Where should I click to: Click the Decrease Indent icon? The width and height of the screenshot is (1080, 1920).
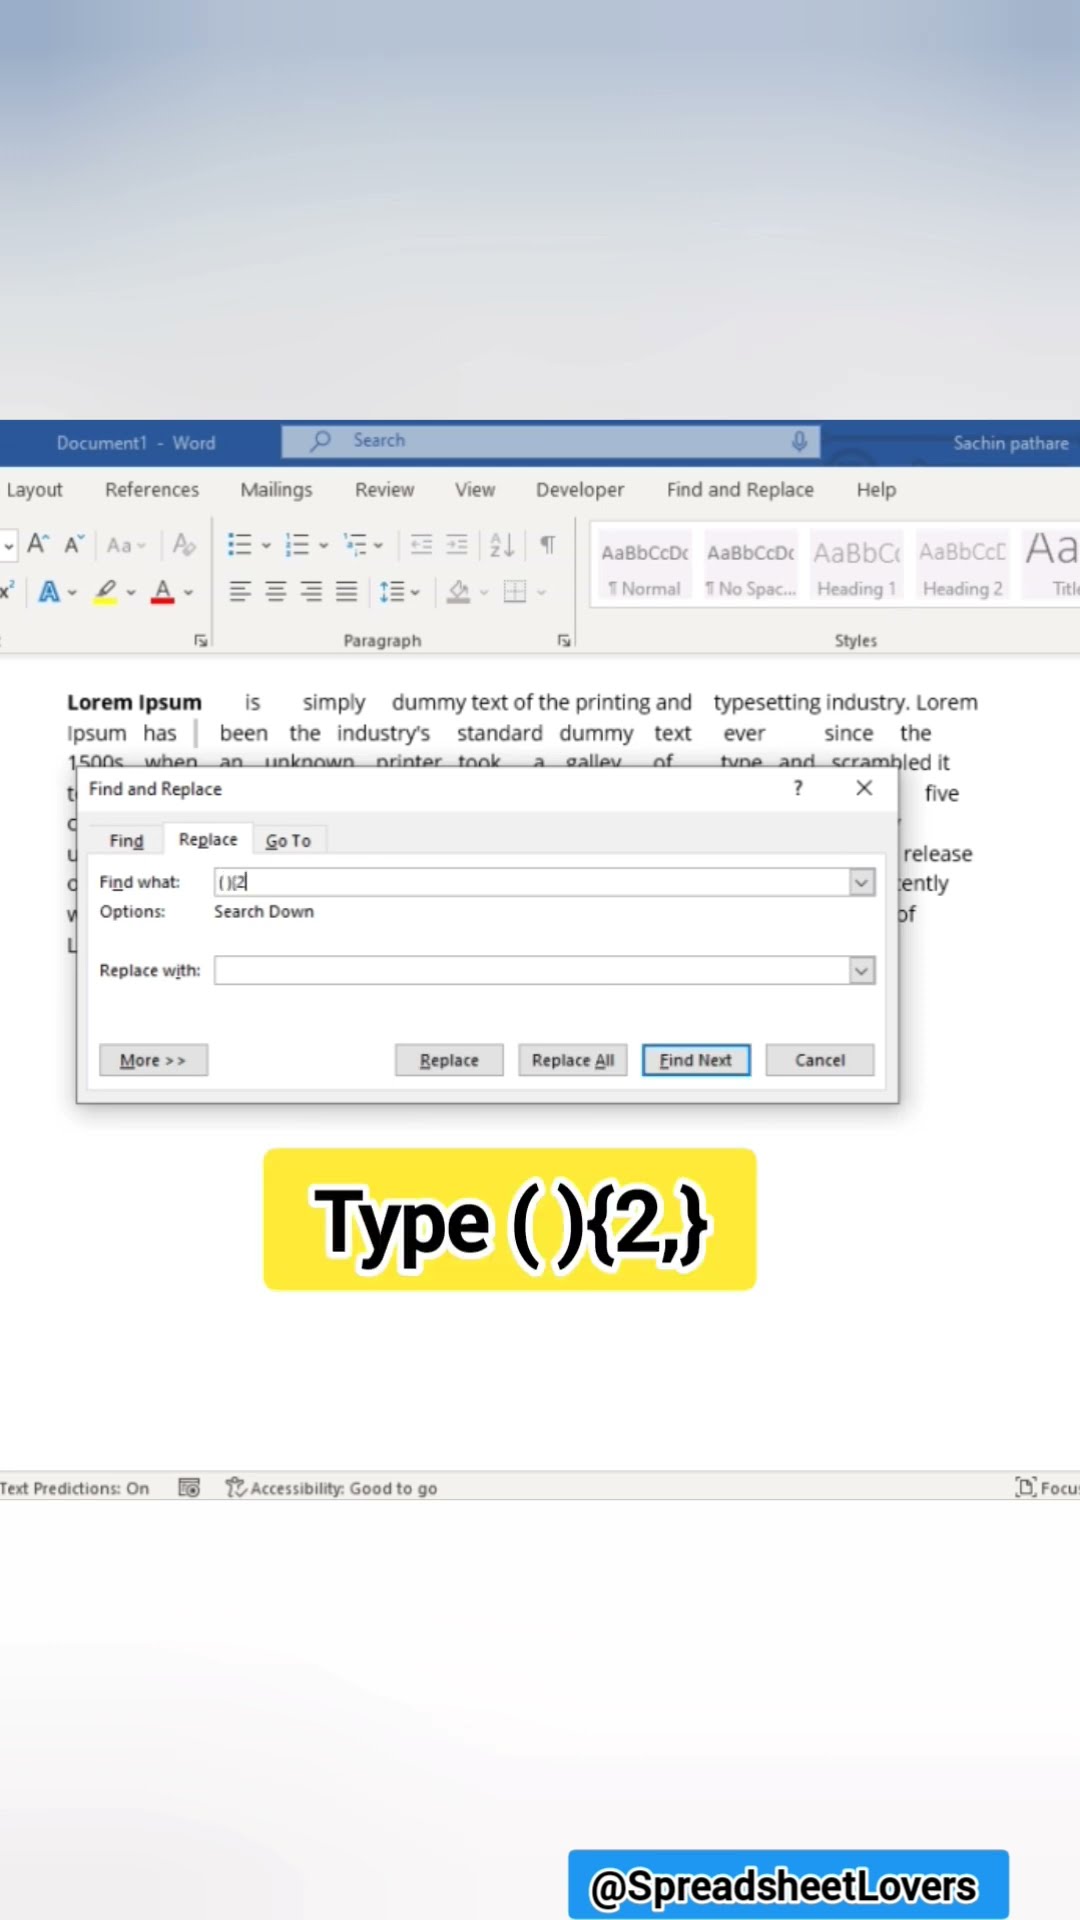pyautogui.click(x=422, y=545)
